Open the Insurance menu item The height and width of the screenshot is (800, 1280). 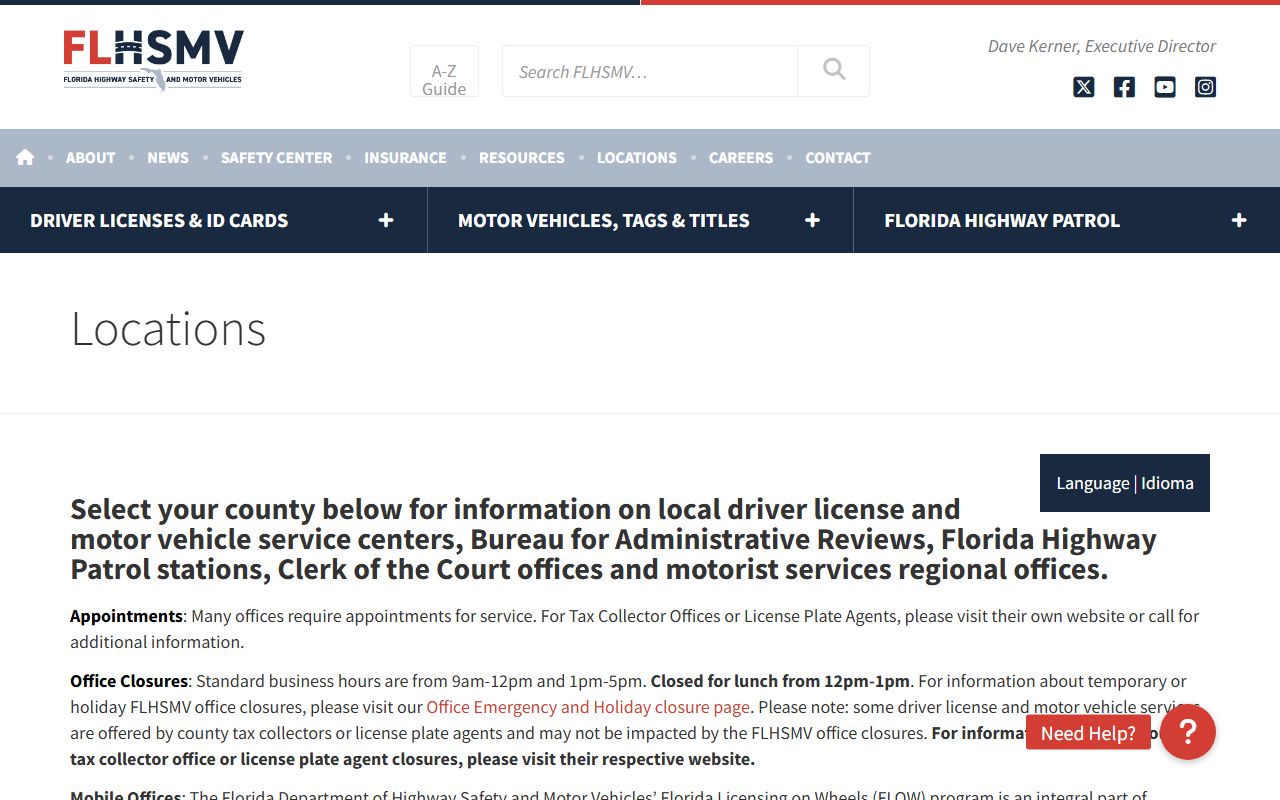pos(405,157)
